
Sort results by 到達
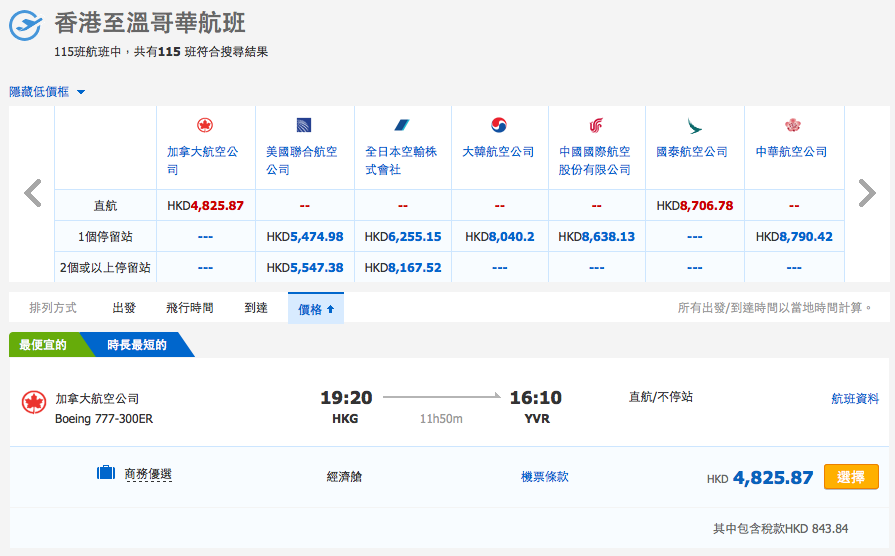point(256,308)
